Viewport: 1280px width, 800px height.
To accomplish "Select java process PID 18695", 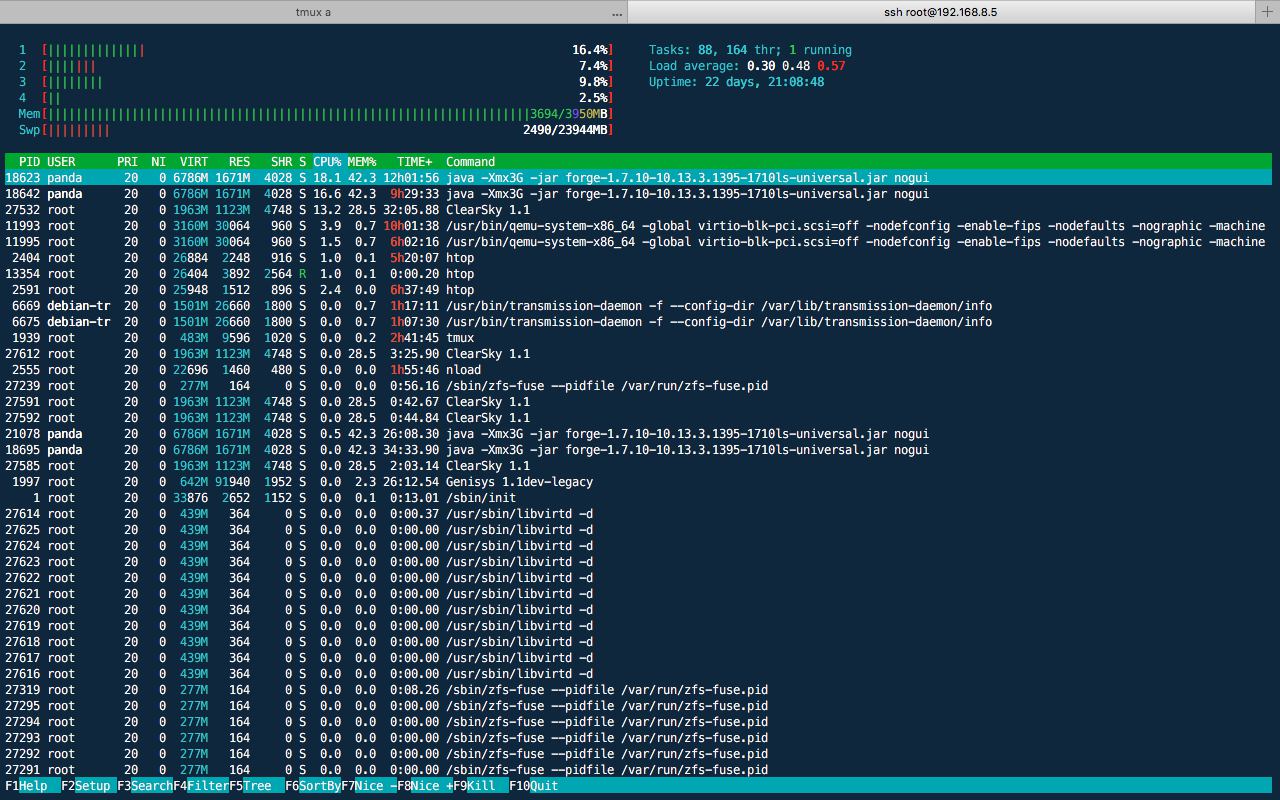I will pyautogui.click(x=638, y=450).
